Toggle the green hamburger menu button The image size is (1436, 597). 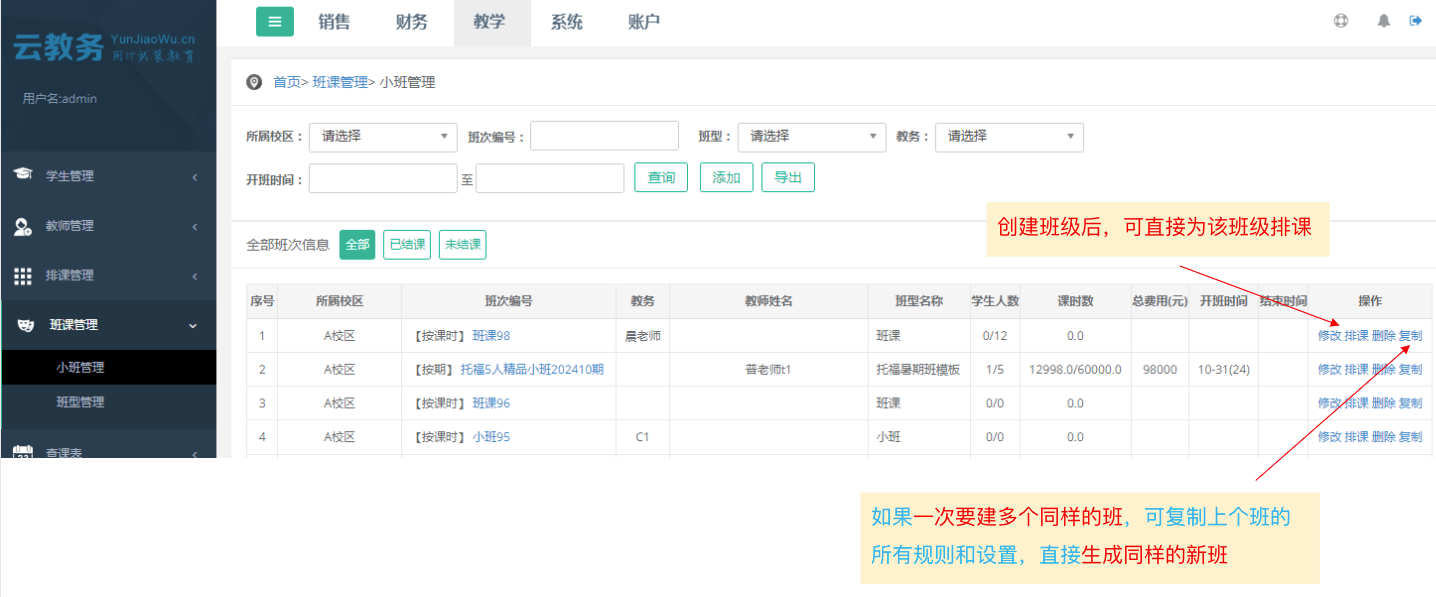pos(275,21)
